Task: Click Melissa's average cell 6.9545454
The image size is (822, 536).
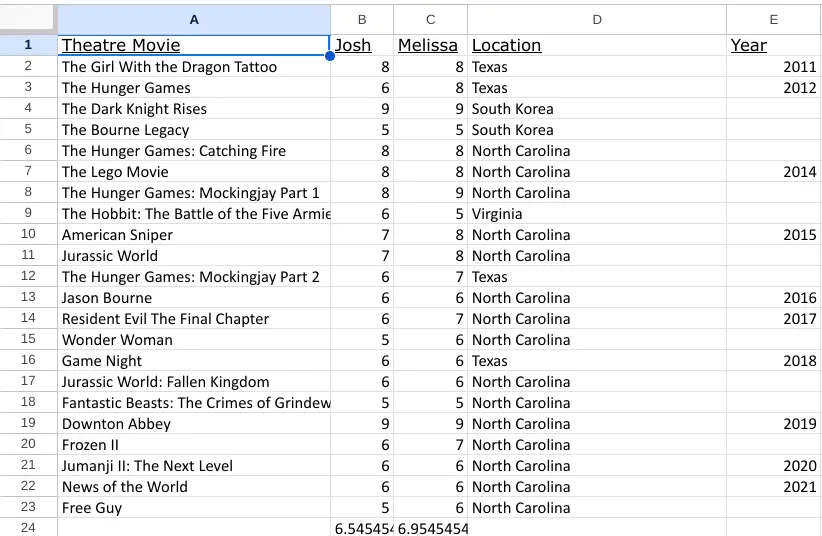Action: click(430, 527)
